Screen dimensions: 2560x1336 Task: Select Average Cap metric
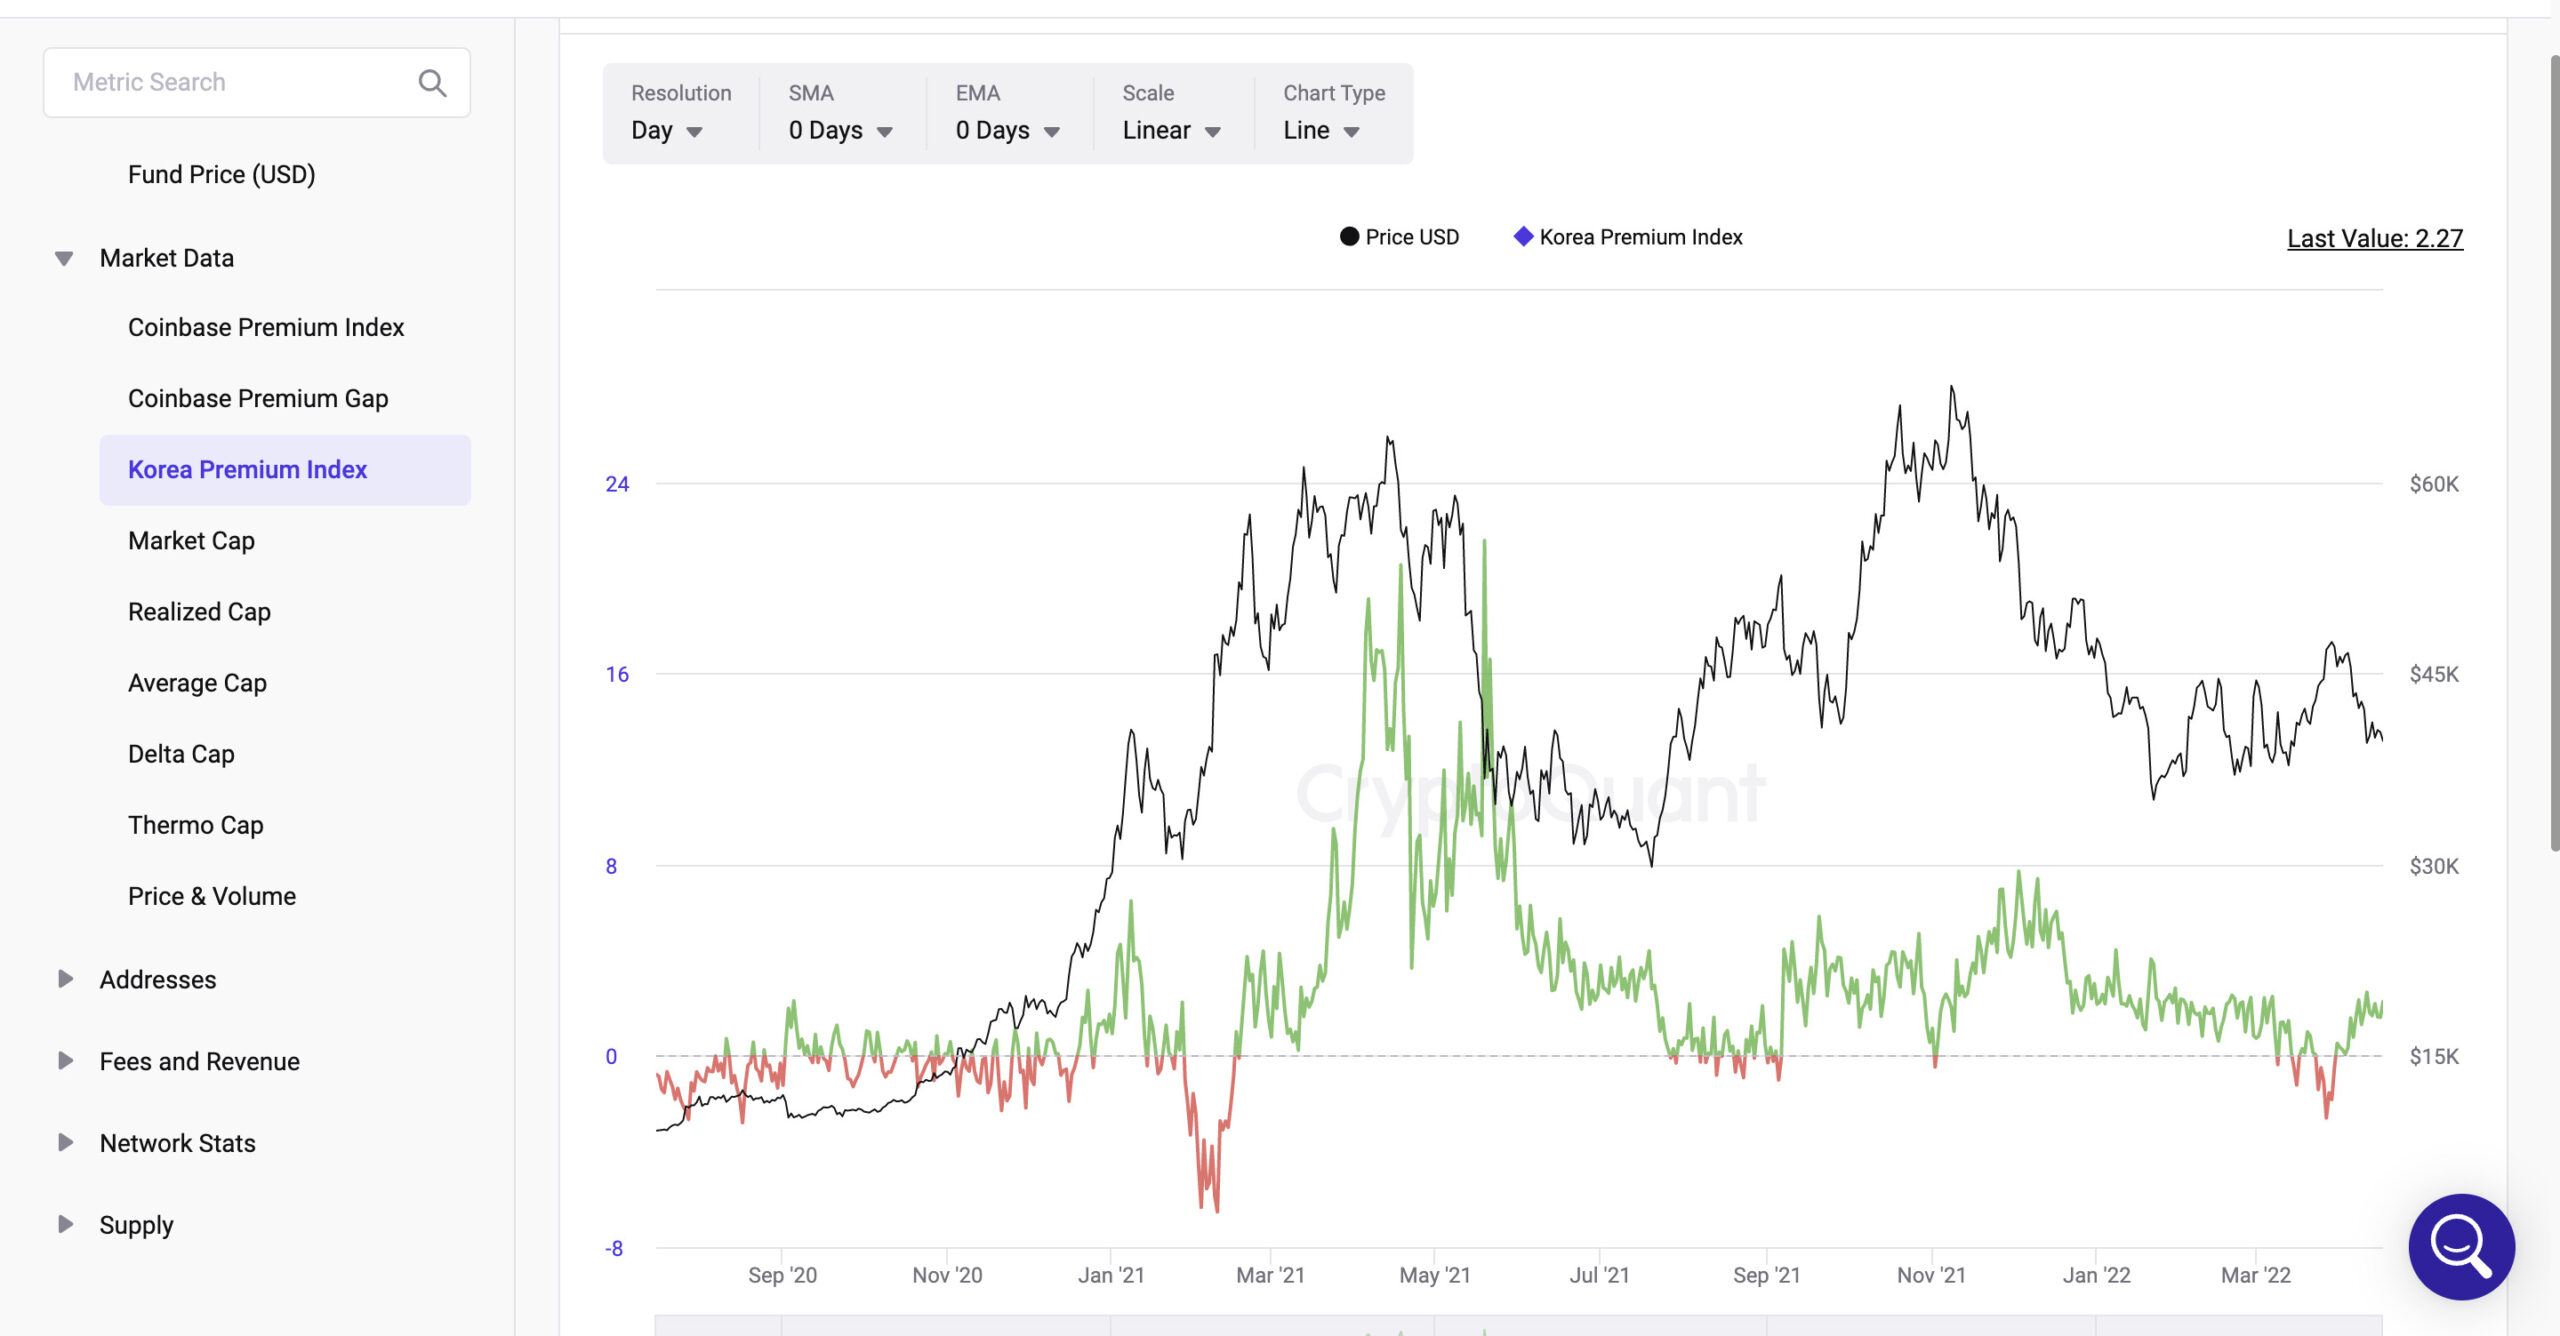click(197, 682)
